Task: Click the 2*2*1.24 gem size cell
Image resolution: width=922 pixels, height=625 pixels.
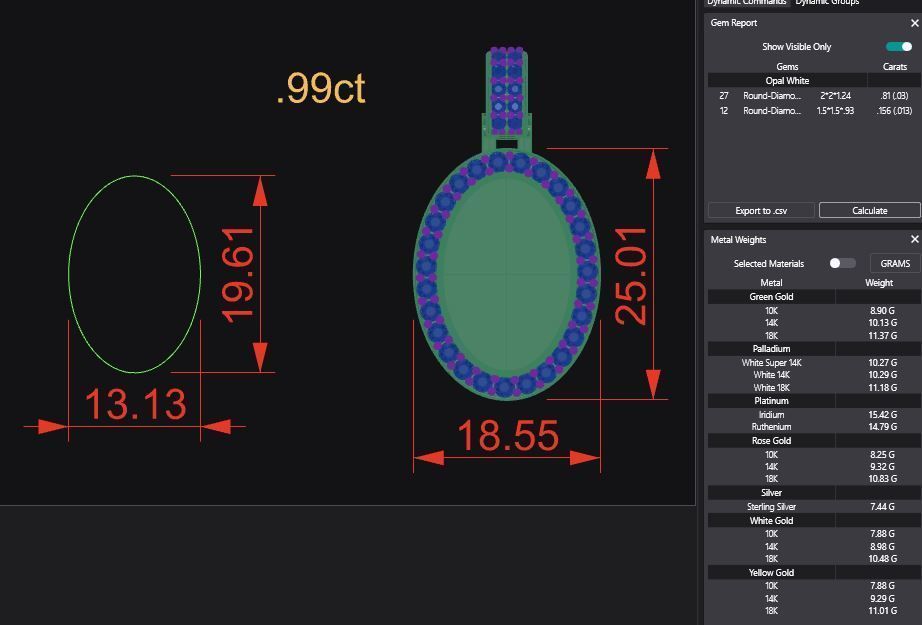Action: click(x=835, y=95)
